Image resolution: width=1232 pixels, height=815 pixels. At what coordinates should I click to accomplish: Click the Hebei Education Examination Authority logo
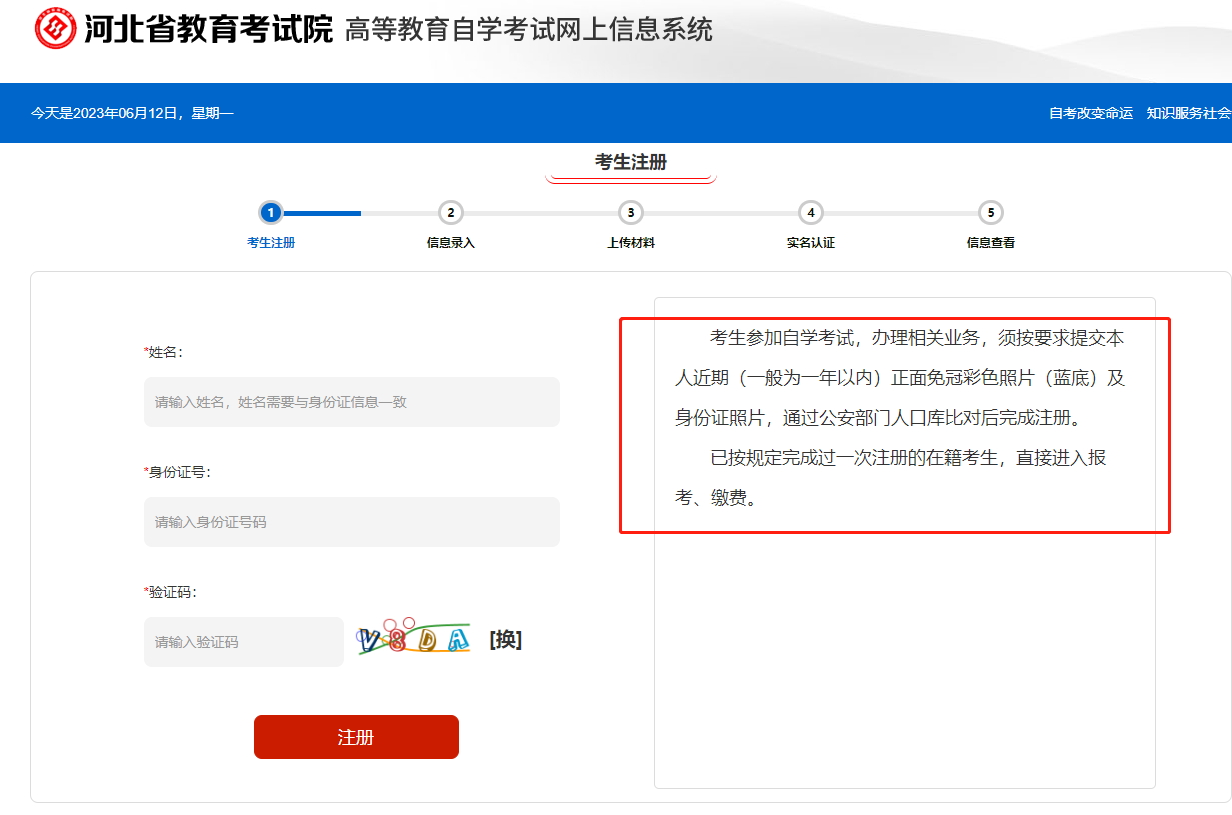(56, 29)
